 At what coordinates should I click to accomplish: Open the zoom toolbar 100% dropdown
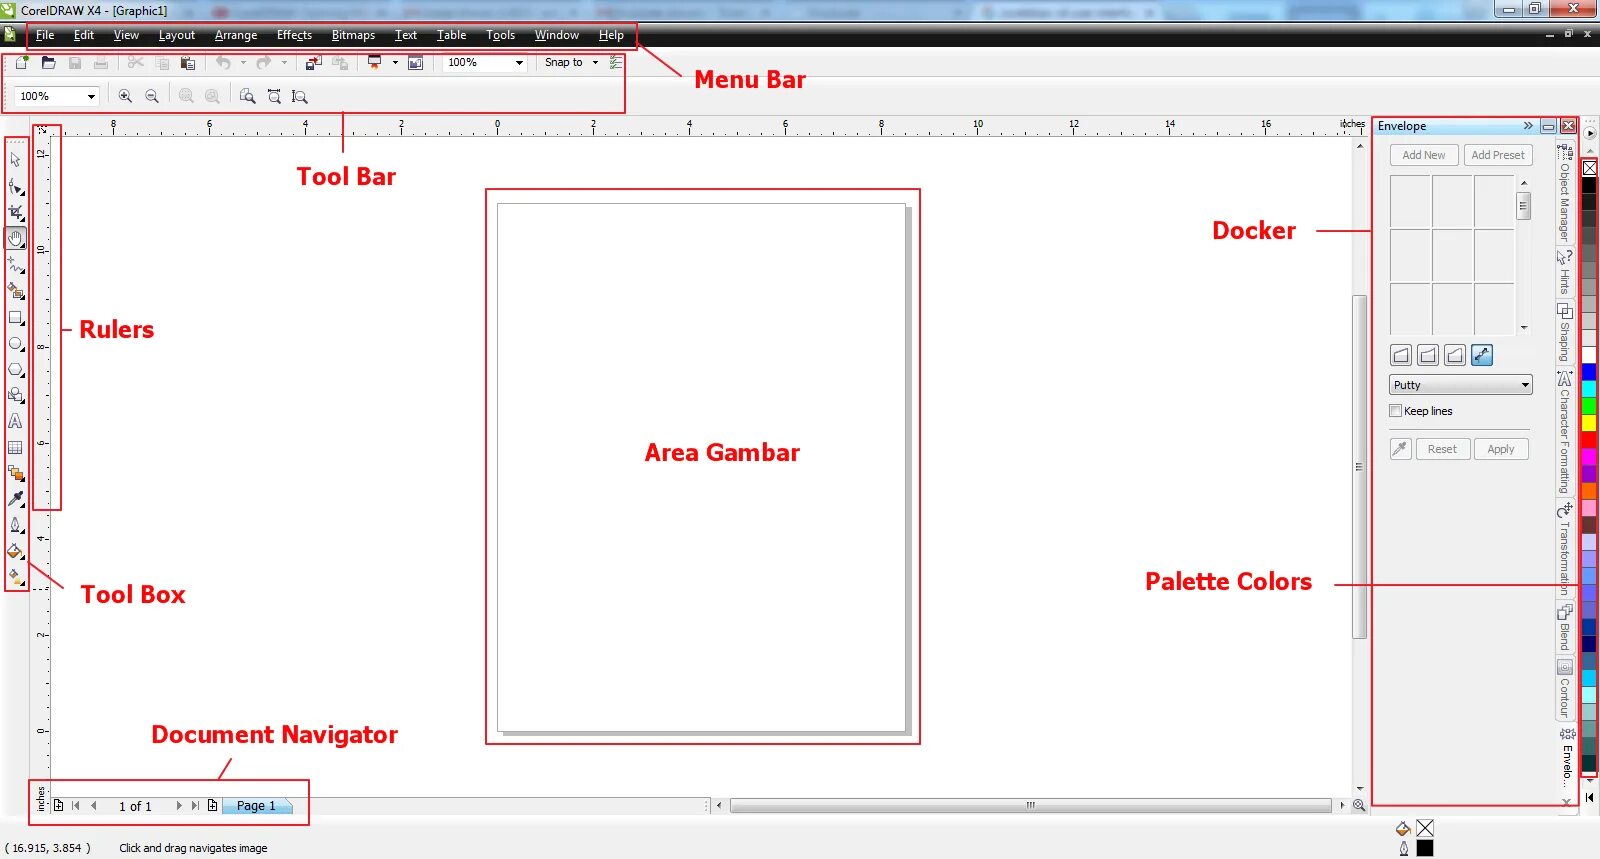[x=91, y=97]
